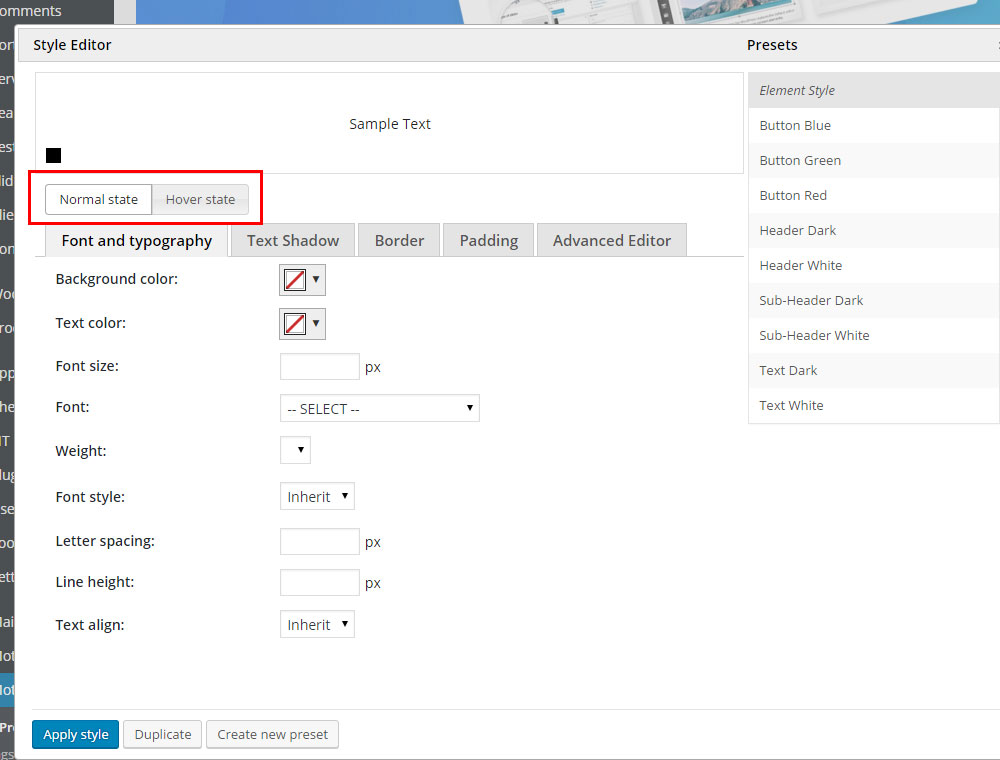This screenshot has width=1000, height=760.
Task: Switch to the Padding tab
Action: 489,240
